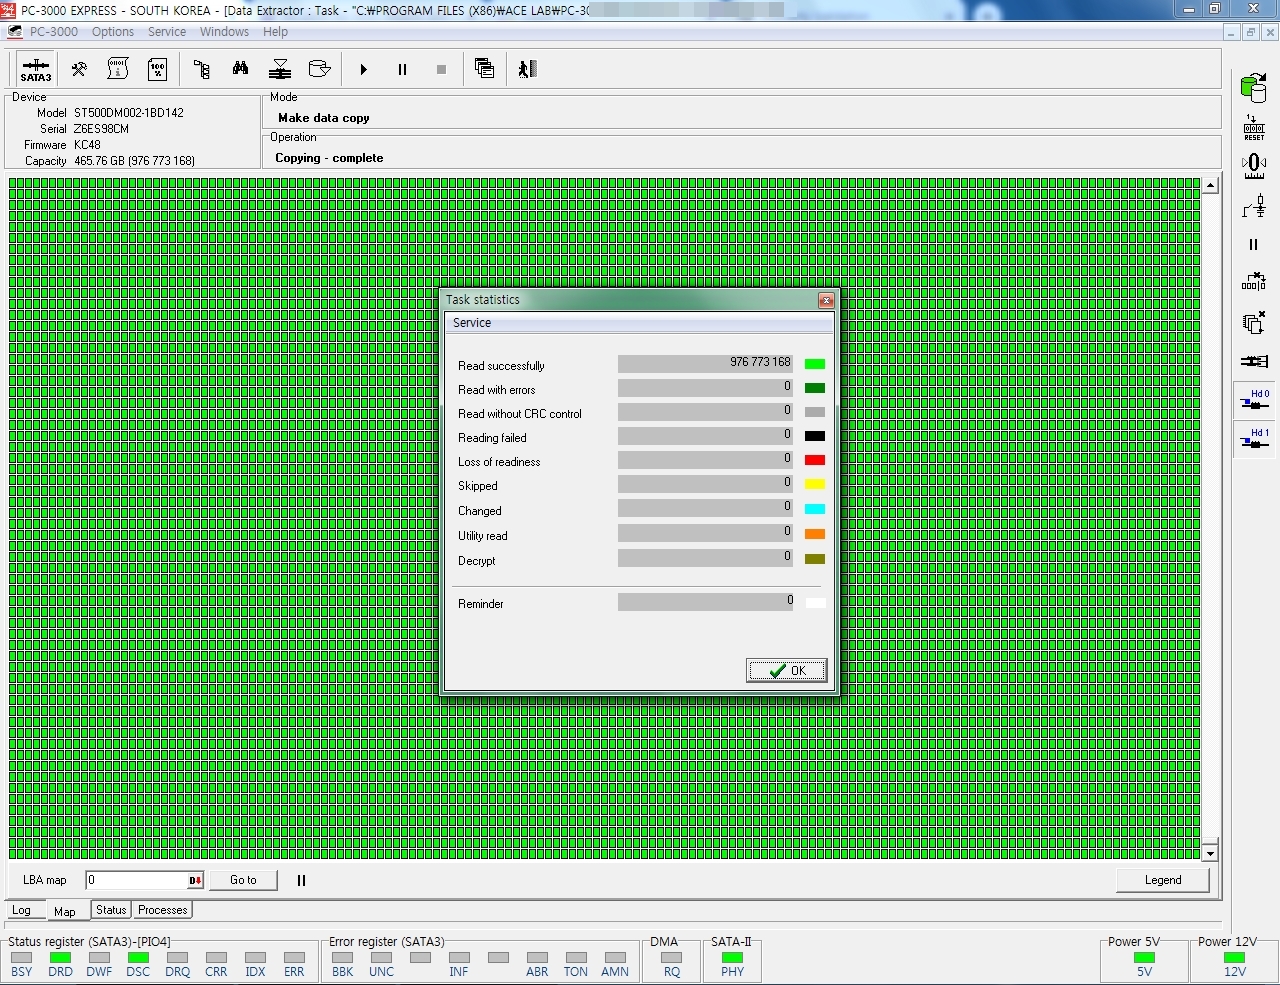Click the Read without CRC control gray swatch

[815, 413]
